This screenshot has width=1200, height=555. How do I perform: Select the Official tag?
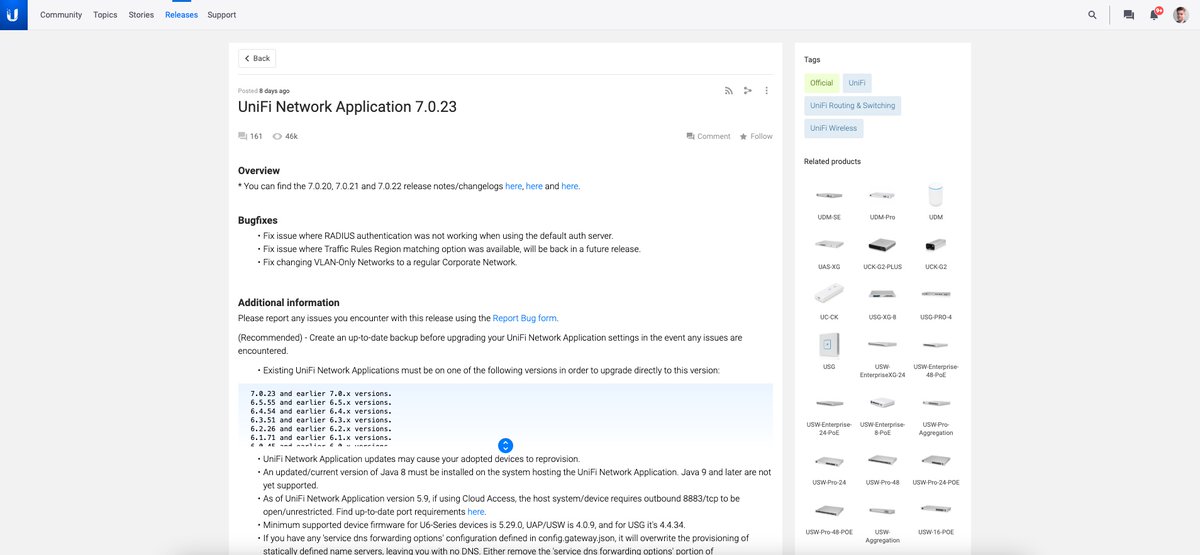coord(821,83)
